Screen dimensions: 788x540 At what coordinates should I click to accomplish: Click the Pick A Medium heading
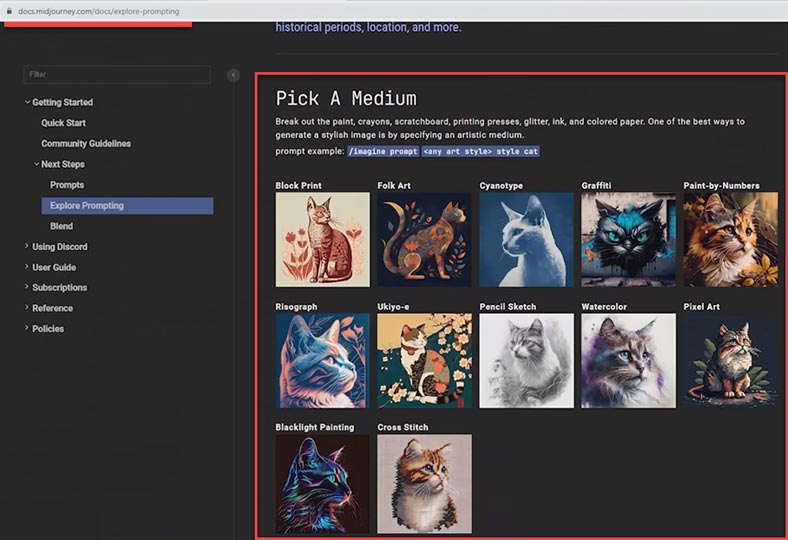click(x=346, y=98)
